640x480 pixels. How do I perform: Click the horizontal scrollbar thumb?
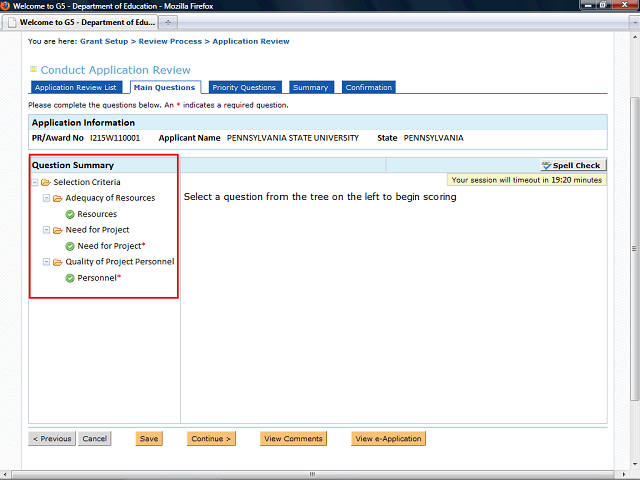[x=312, y=475]
